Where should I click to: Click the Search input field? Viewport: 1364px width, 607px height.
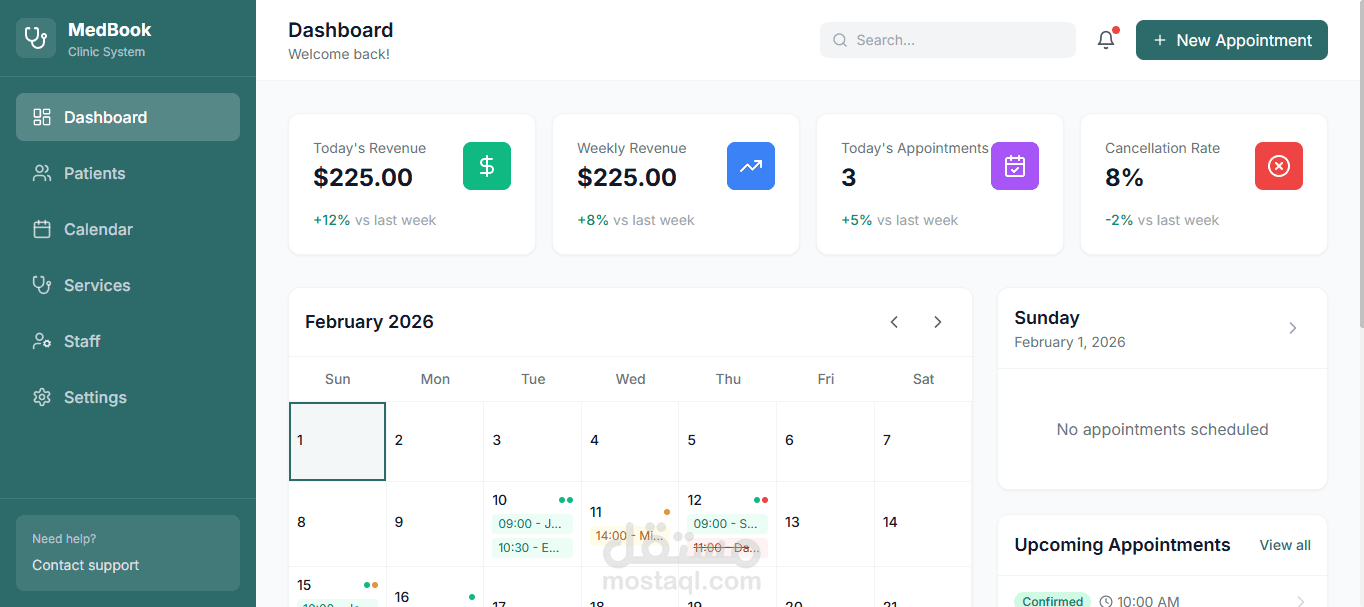coord(948,40)
